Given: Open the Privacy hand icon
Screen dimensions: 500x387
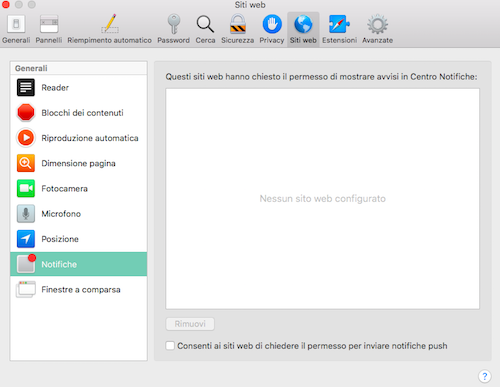Looking at the screenshot, I should click(272, 24).
